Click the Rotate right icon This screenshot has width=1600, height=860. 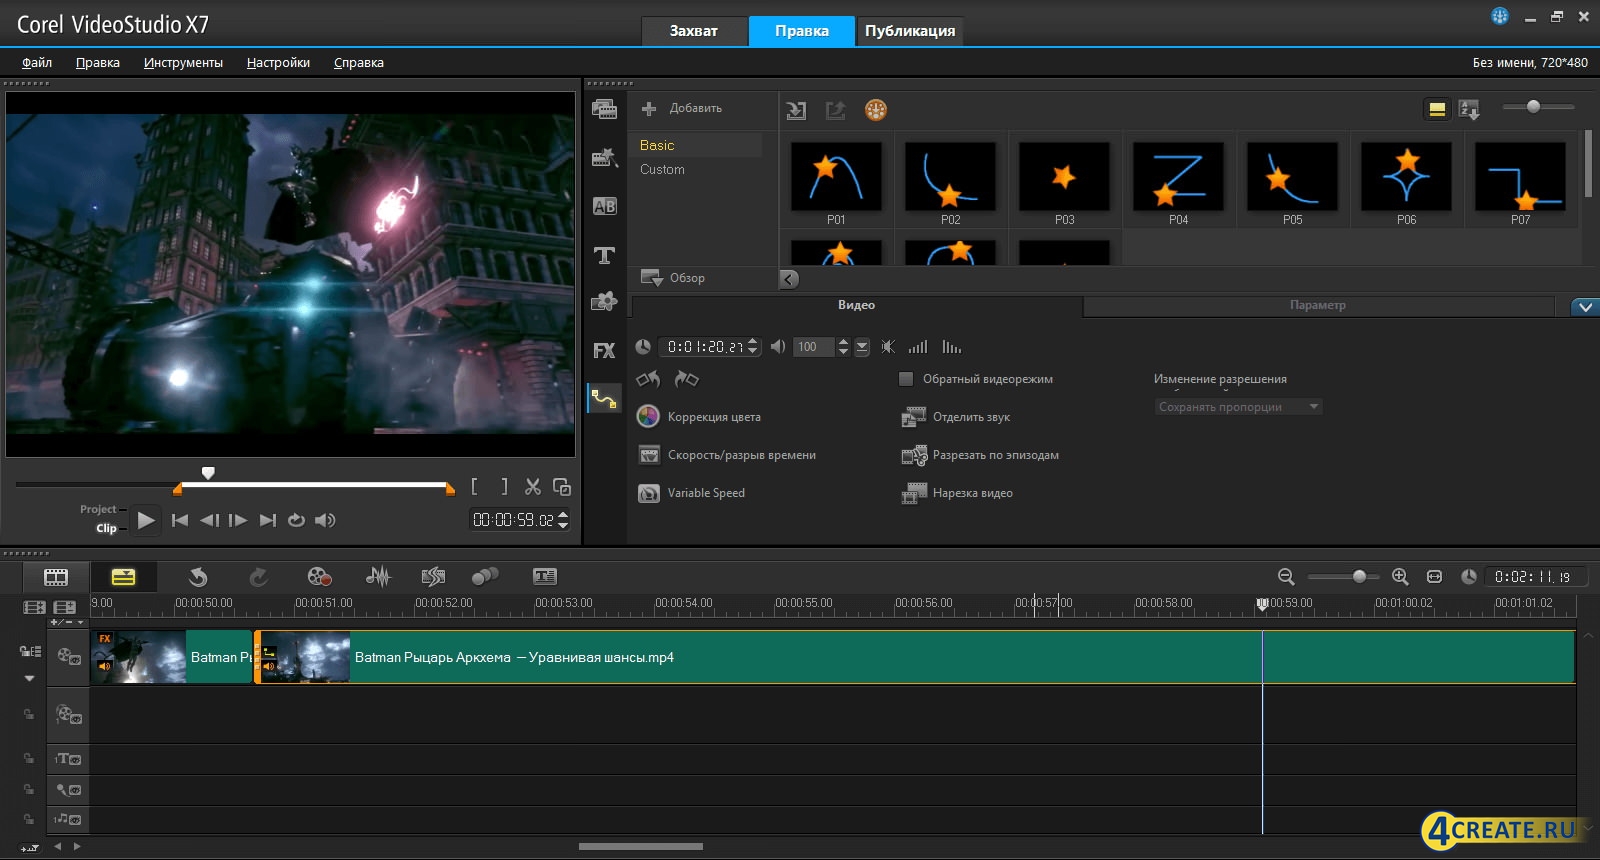click(686, 379)
